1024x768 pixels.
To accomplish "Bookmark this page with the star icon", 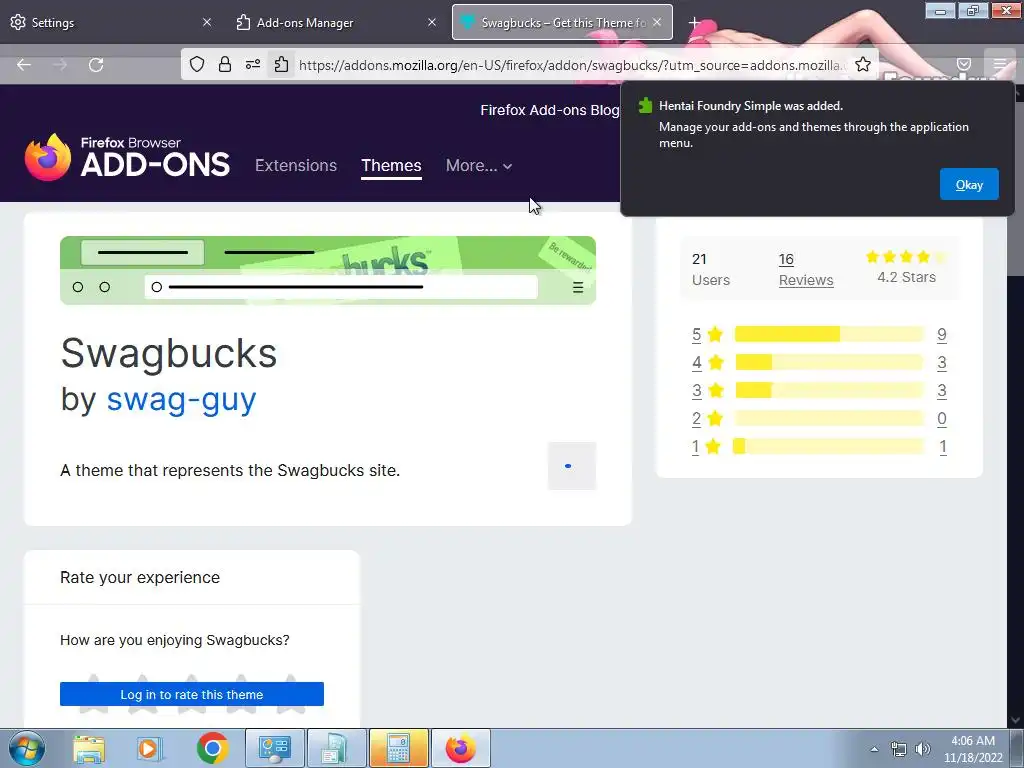I will click(x=863, y=64).
